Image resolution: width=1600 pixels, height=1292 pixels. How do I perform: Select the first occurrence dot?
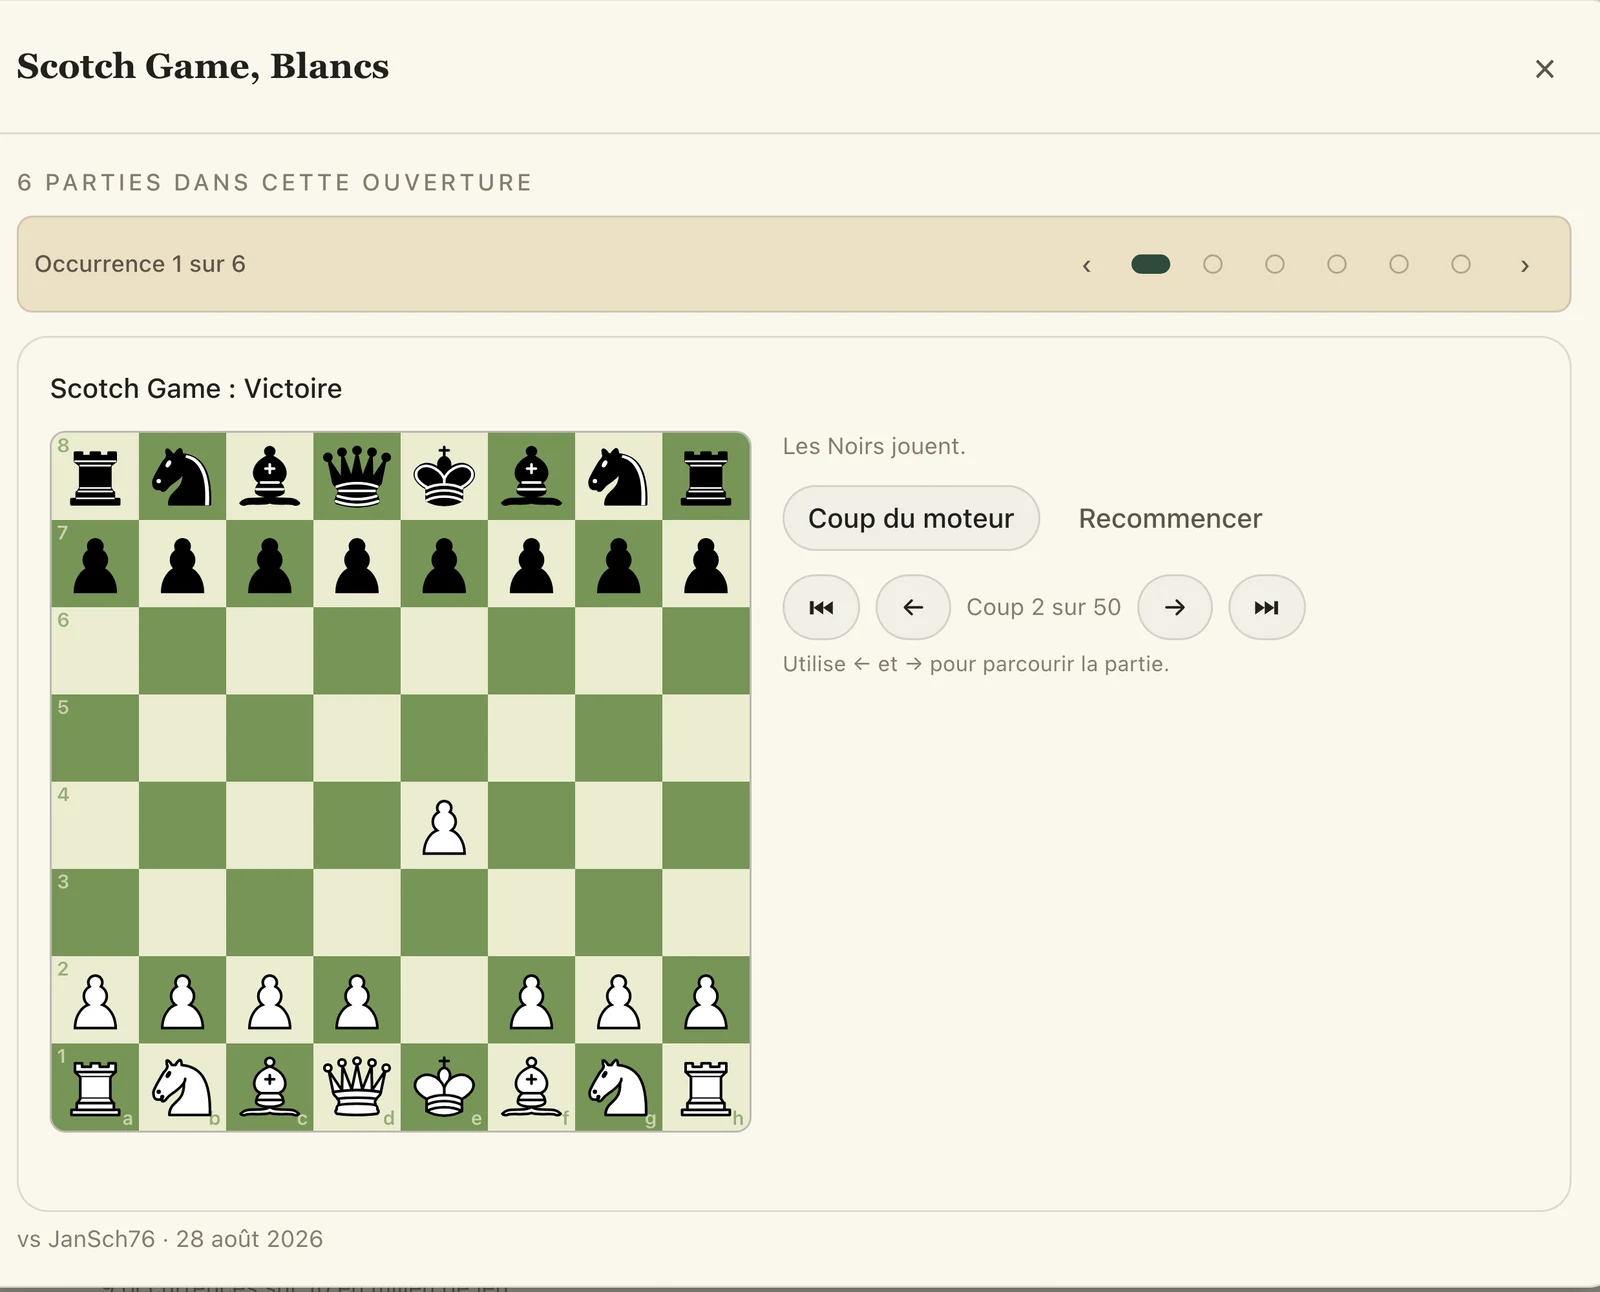1151,264
